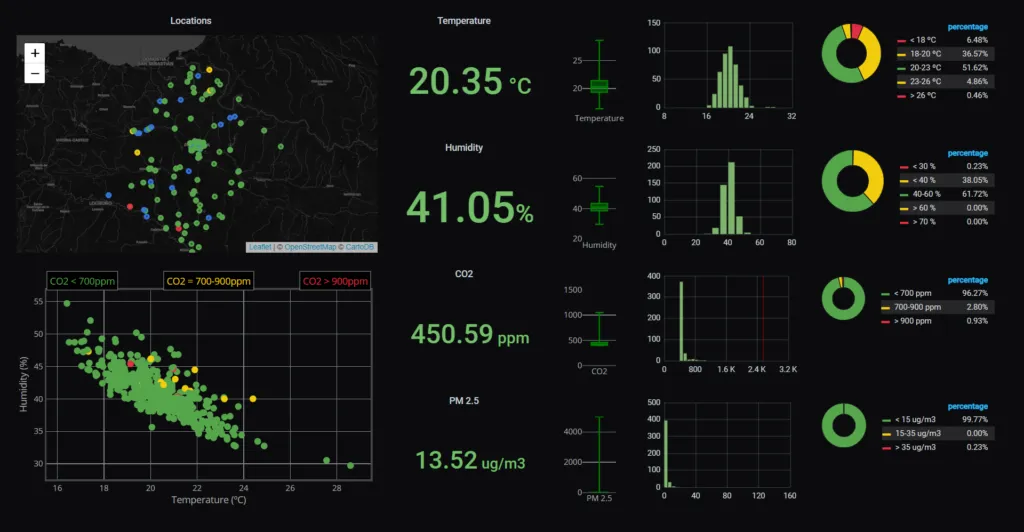The image size is (1024, 532).
Task: Open the OpenStreetMap attribution link
Action: pos(310,247)
